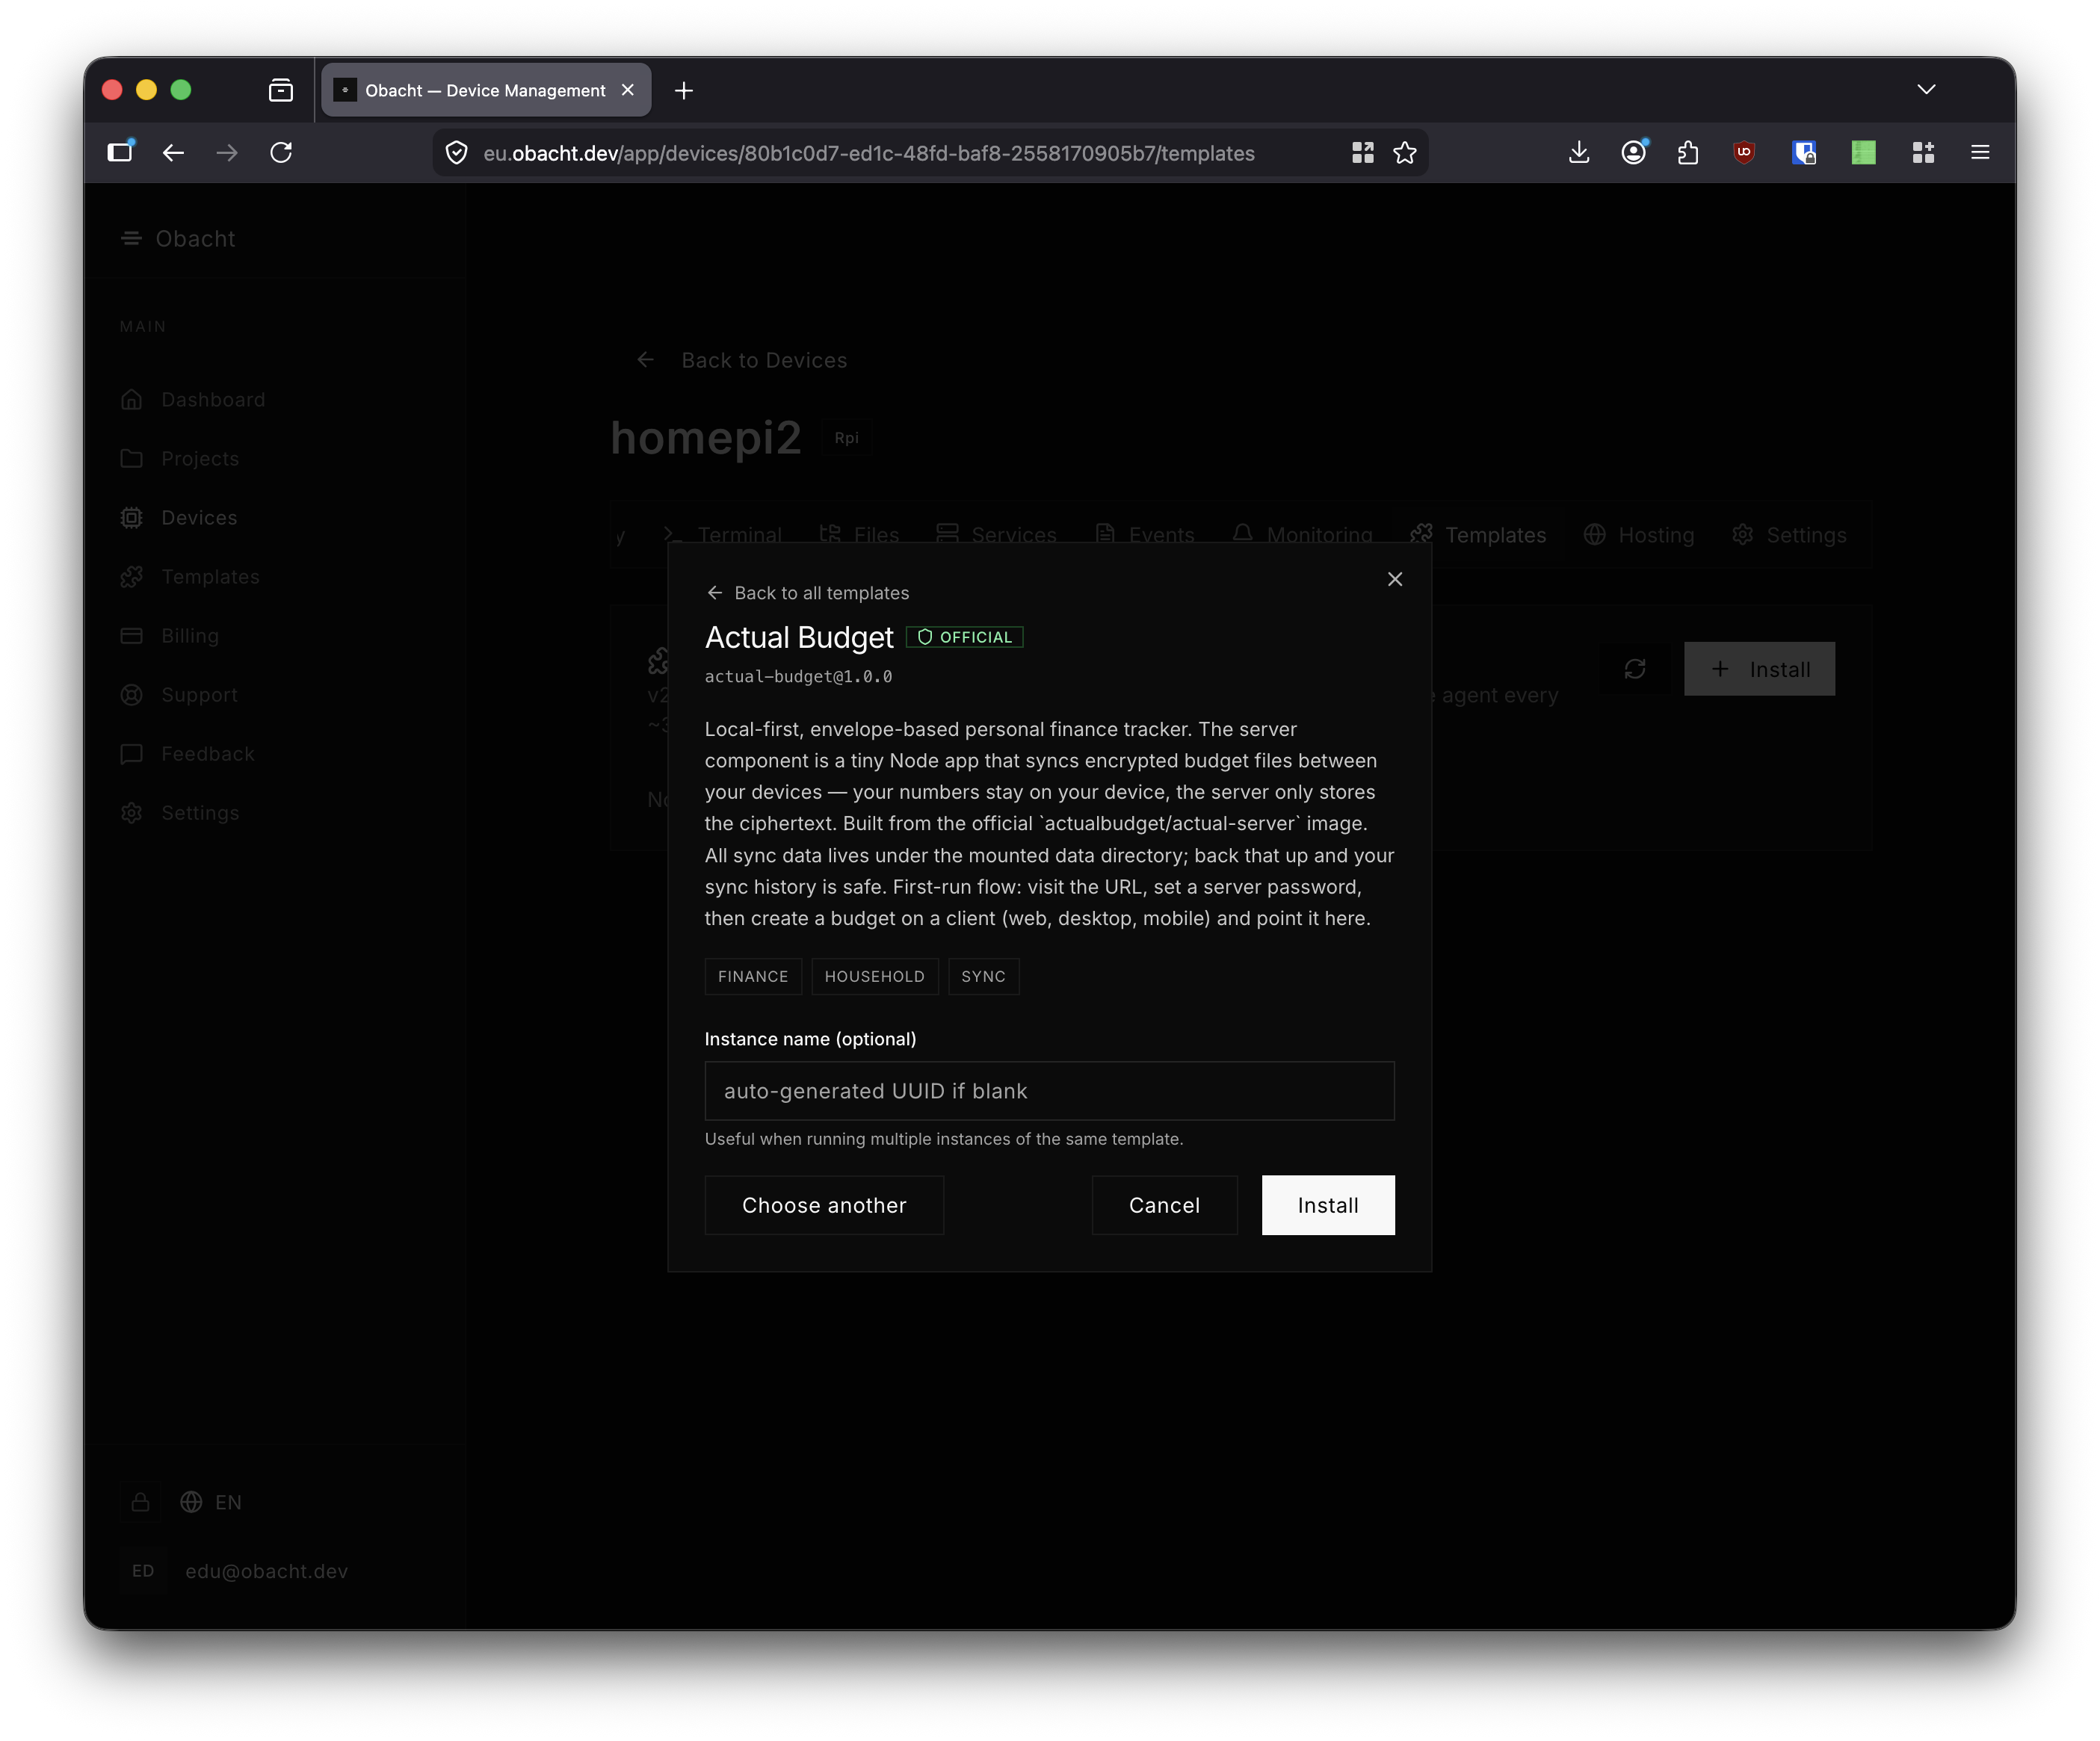Viewport: 2100px width, 1741px height.
Task: Open Support in the sidebar
Action: 179,694
